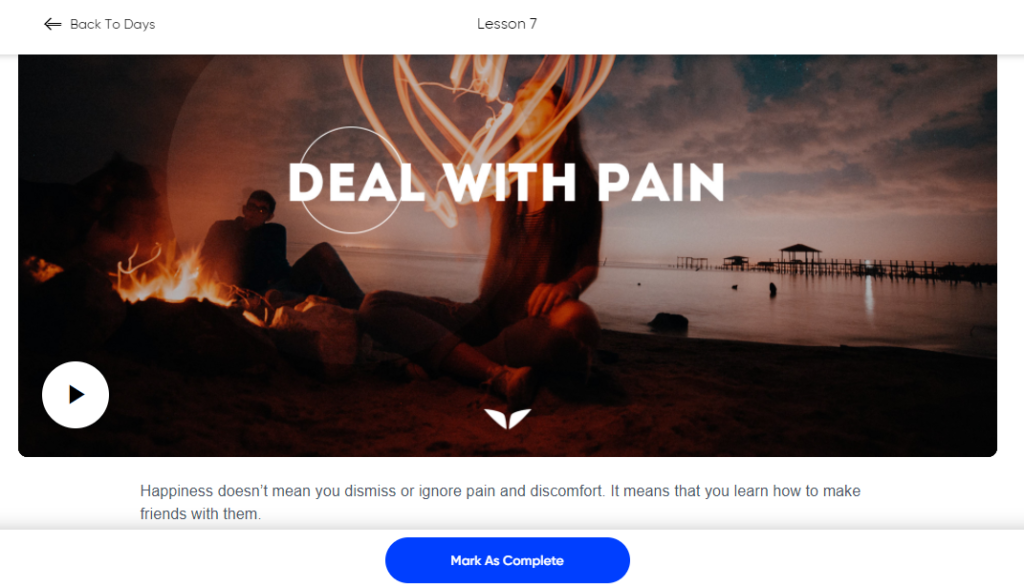
Task: Click the 'friends with them.' text line
Action: [x=200, y=514]
